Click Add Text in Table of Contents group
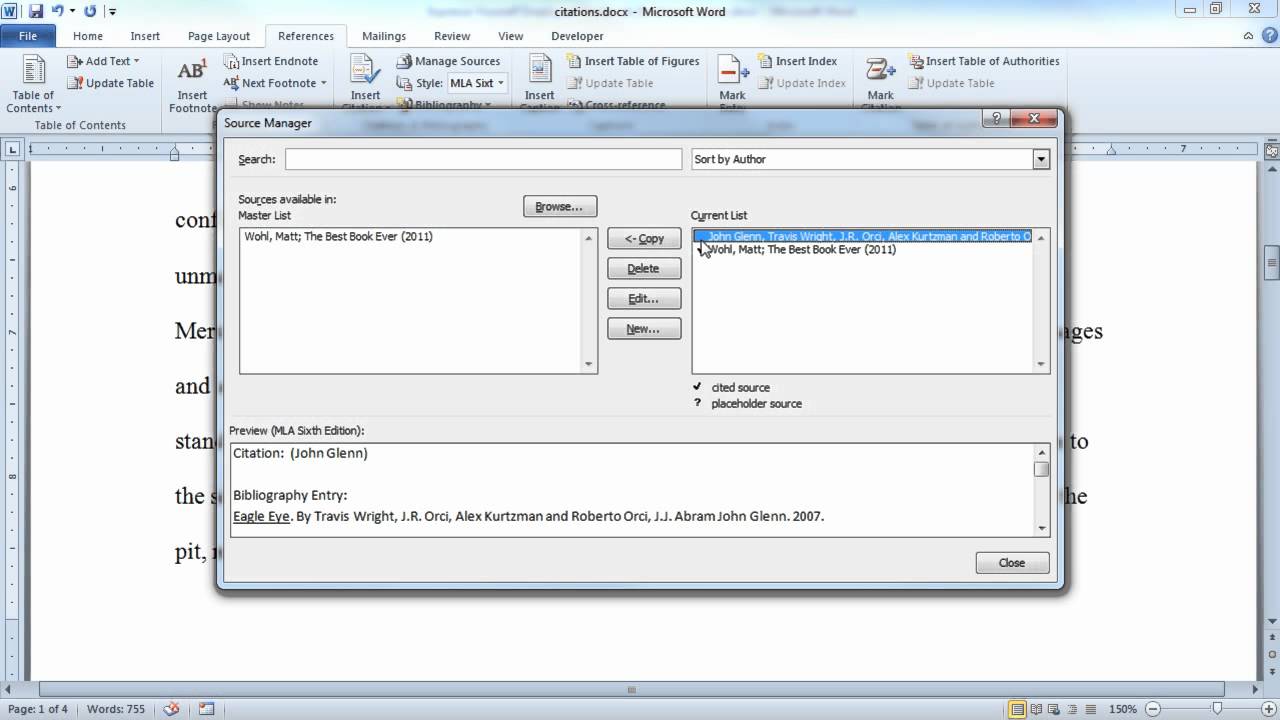Screen dimensions: 1280x720 click(x=103, y=61)
